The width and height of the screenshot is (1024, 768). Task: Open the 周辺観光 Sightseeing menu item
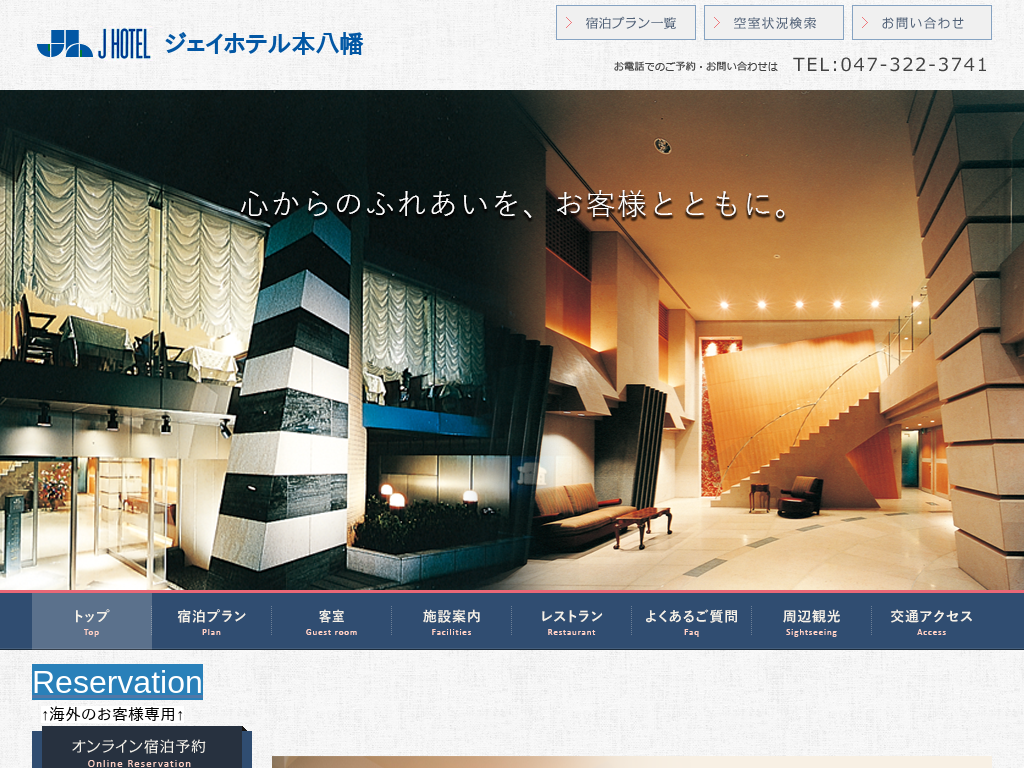(811, 621)
